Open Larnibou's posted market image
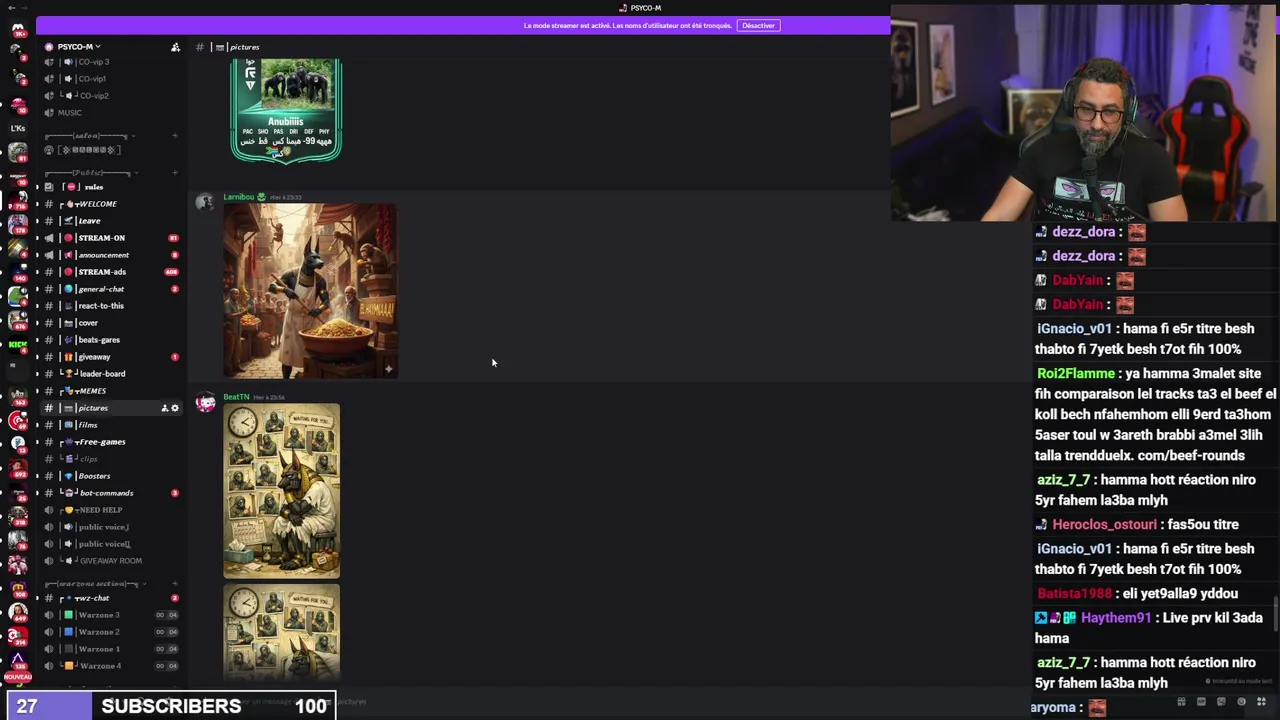Viewport: 1280px width, 720px height. (x=310, y=291)
